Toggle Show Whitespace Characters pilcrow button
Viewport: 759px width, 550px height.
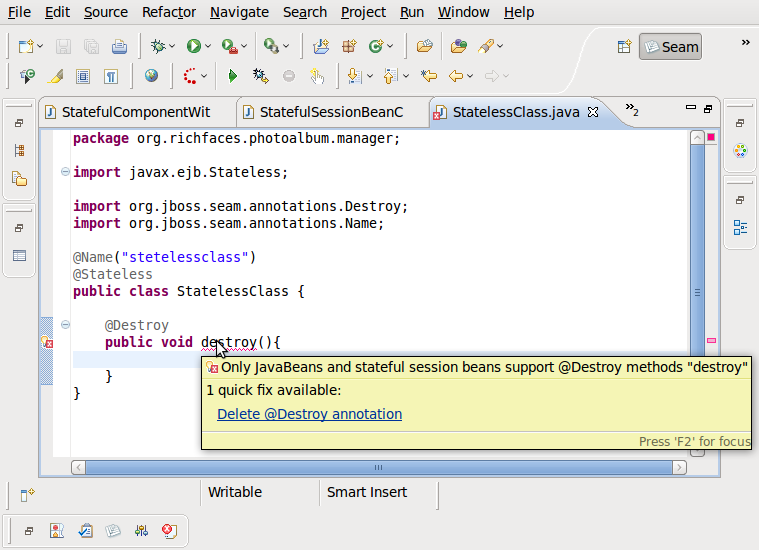pos(111,76)
